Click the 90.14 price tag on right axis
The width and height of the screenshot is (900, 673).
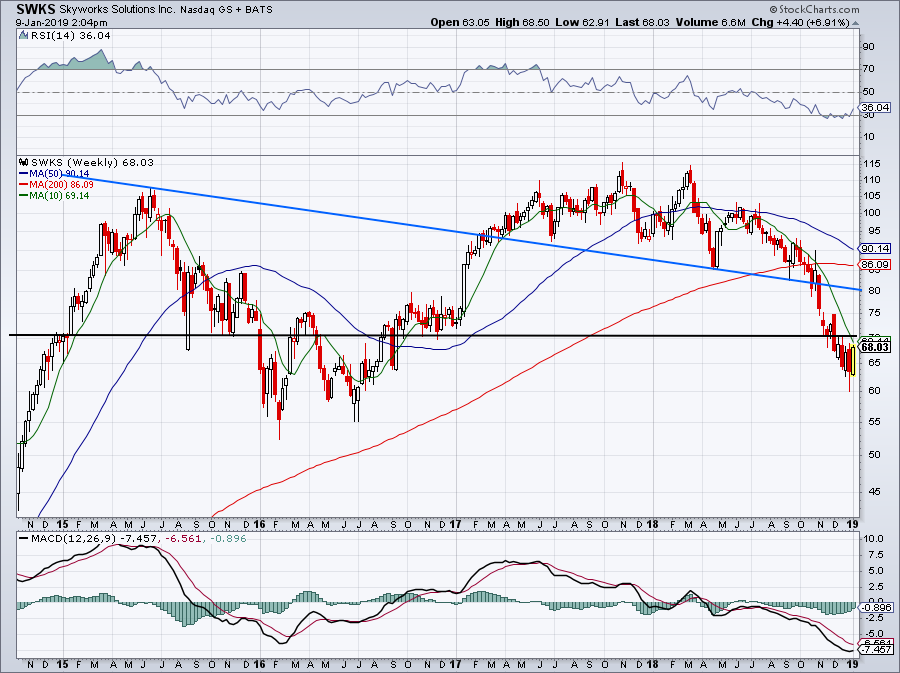pyautogui.click(x=876, y=248)
